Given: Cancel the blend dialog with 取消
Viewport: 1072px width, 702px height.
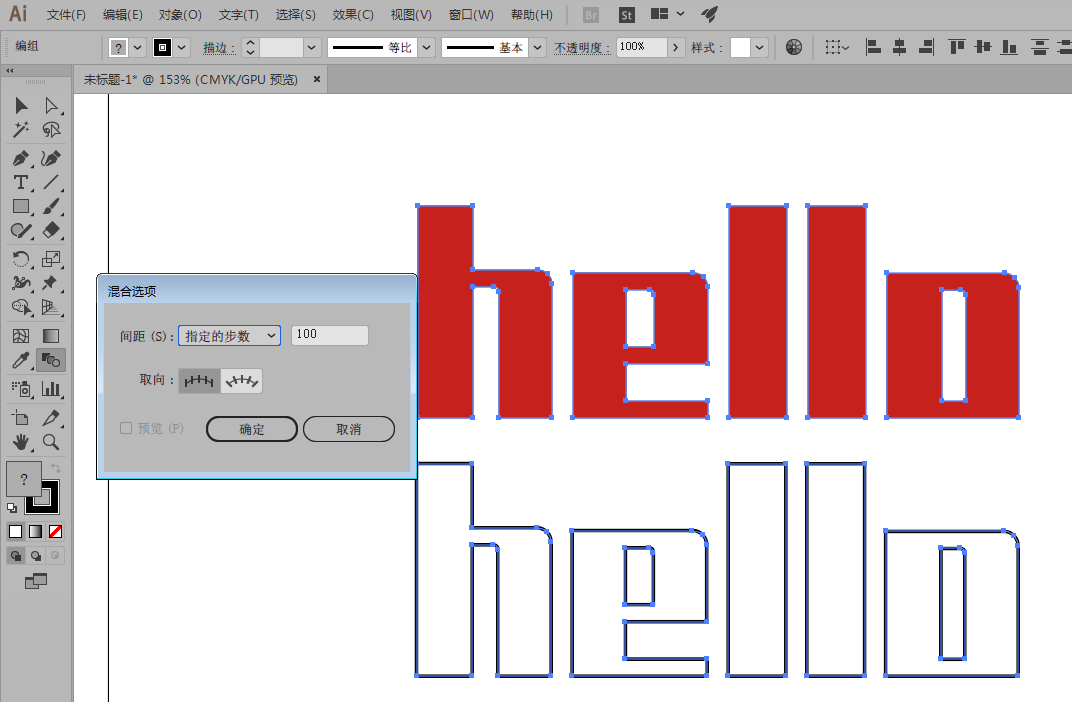Looking at the screenshot, I should click(x=349, y=429).
